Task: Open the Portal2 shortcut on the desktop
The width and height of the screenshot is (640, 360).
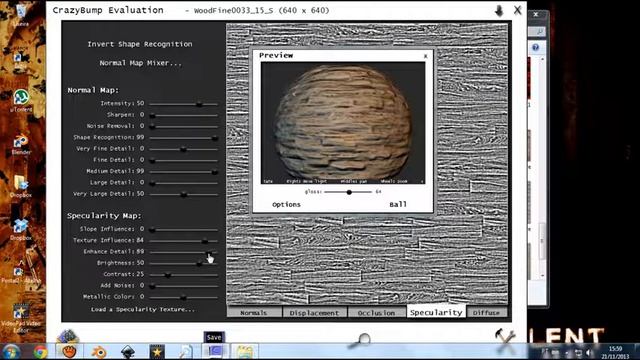Action: (x=20, y=273)
